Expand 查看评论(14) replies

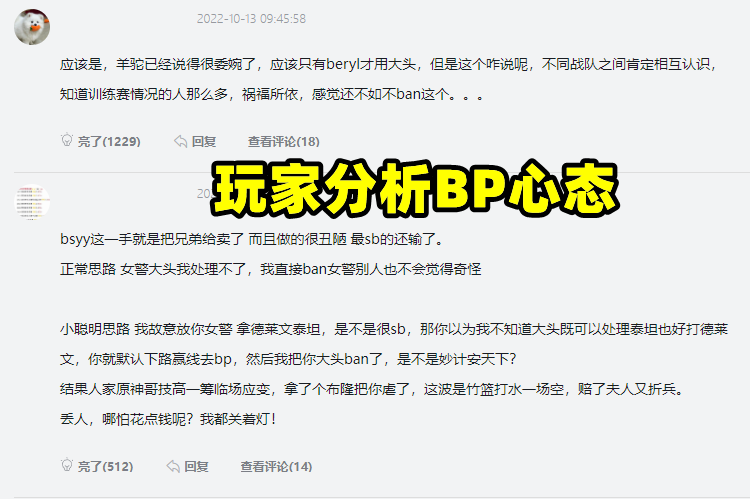276,466
